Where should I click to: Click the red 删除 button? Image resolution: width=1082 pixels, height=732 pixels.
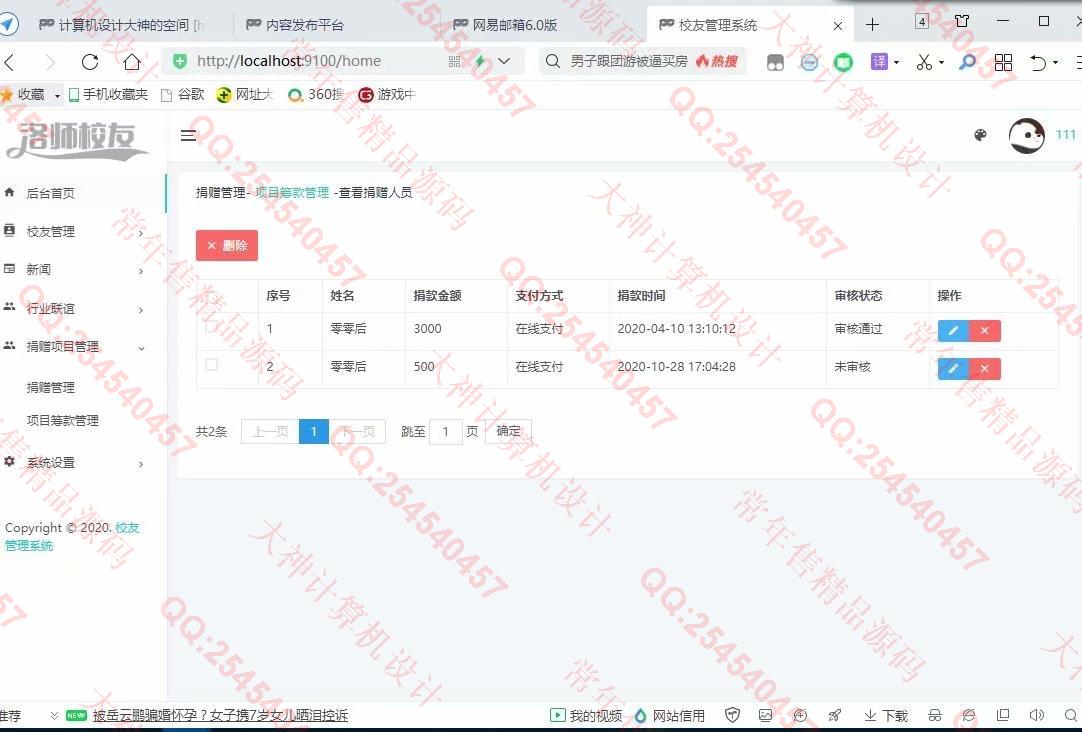pyautogui.click(x=227, y=246)
